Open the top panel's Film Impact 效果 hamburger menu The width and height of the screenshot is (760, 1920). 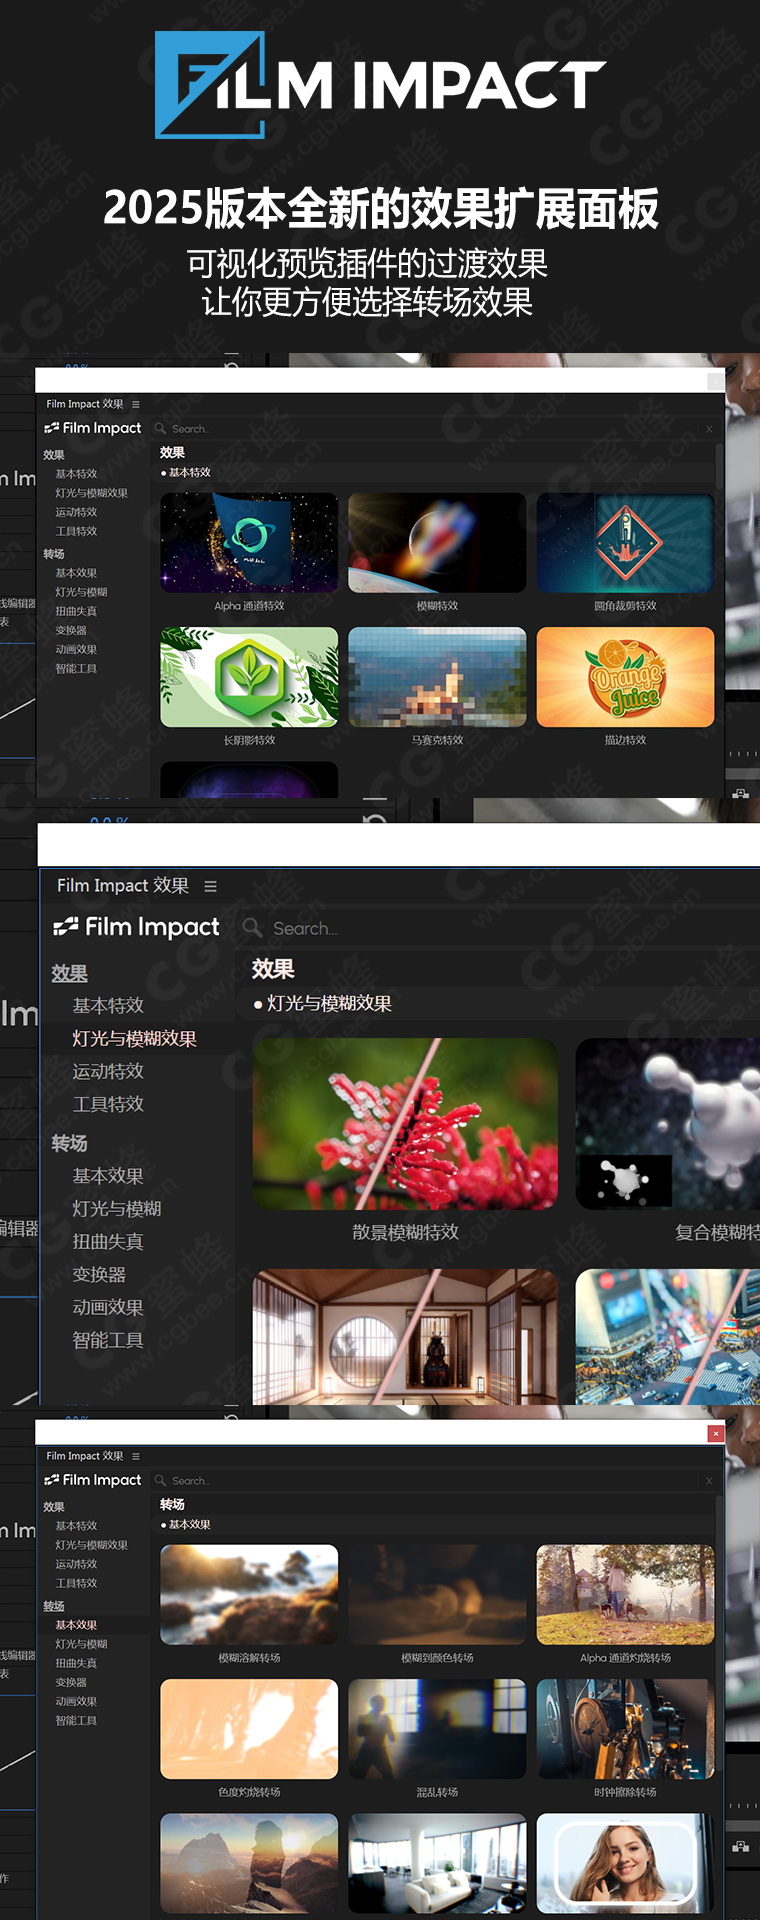(136, 404)
